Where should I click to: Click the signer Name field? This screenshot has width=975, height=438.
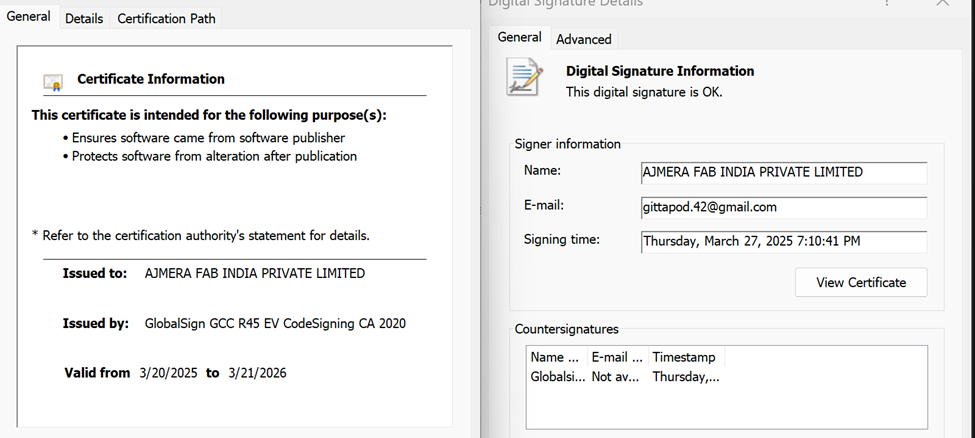(x=783, y=172)
